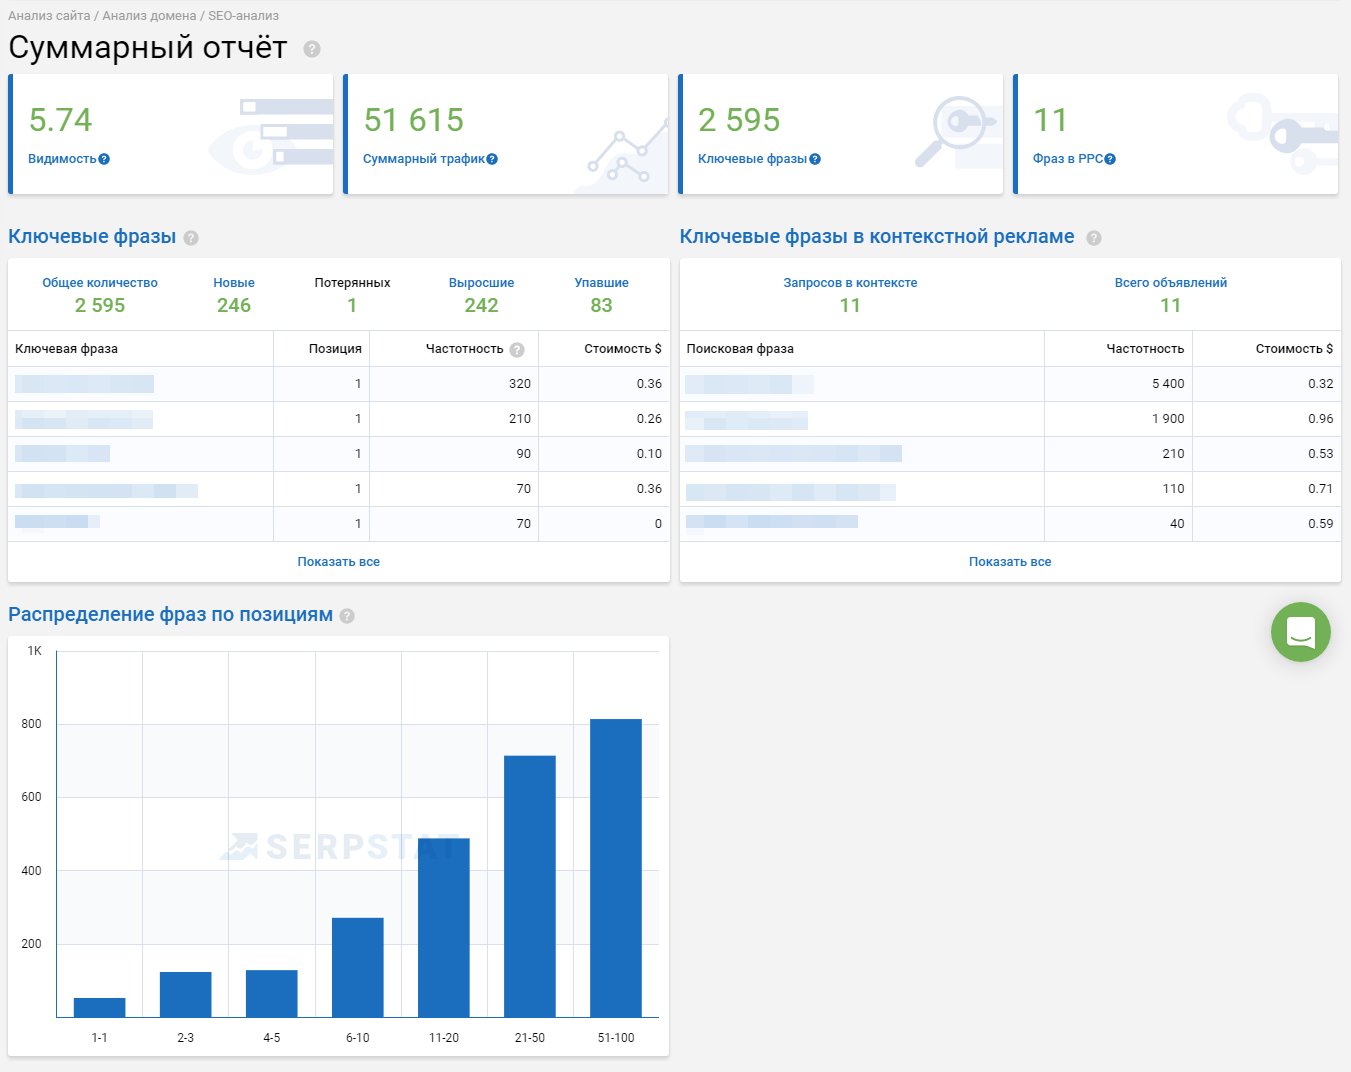Open Анализ сайта breadcrumb link
Image resolution: width=1351 pixels, height=1072 pixels.
pos(49,16)
